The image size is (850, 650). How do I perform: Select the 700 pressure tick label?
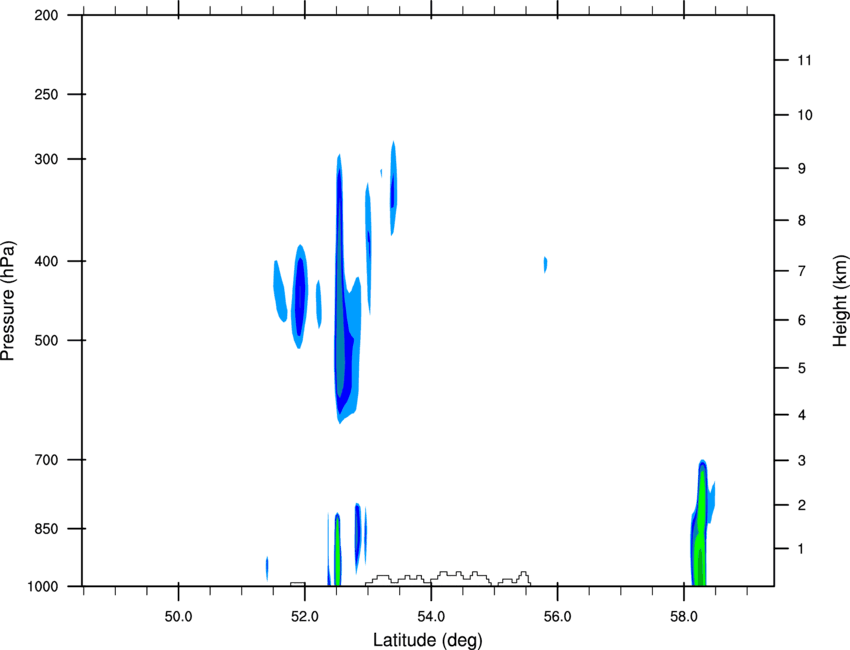pyautogui.click(x=46, y=460)
